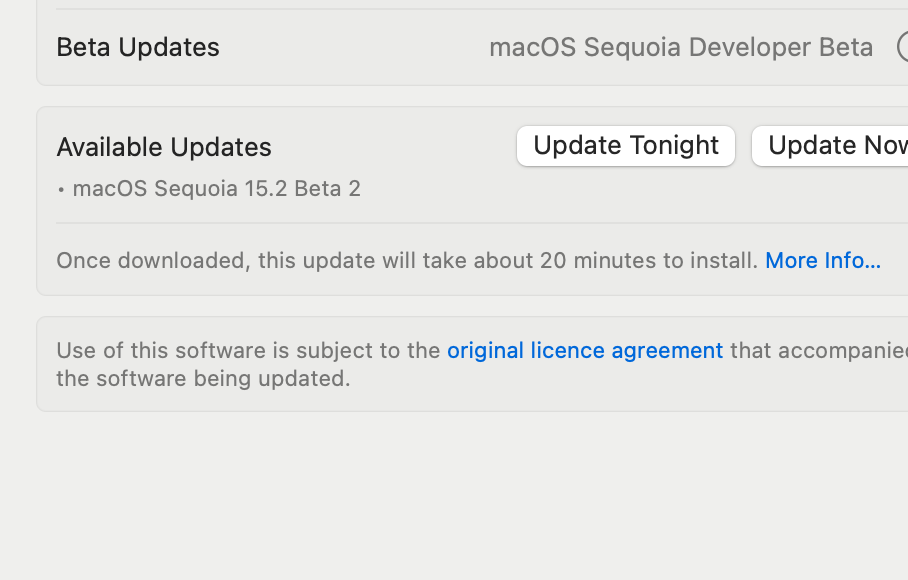
Task: Select the macOS Sequoia 15.2 Beta 2 entry
Action: (x=217, y=189)
